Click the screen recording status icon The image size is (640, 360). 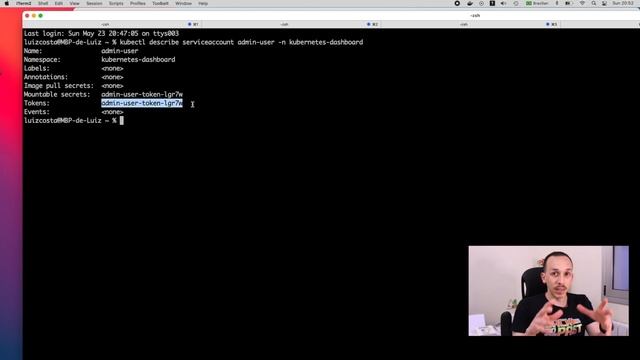(457, 3)
